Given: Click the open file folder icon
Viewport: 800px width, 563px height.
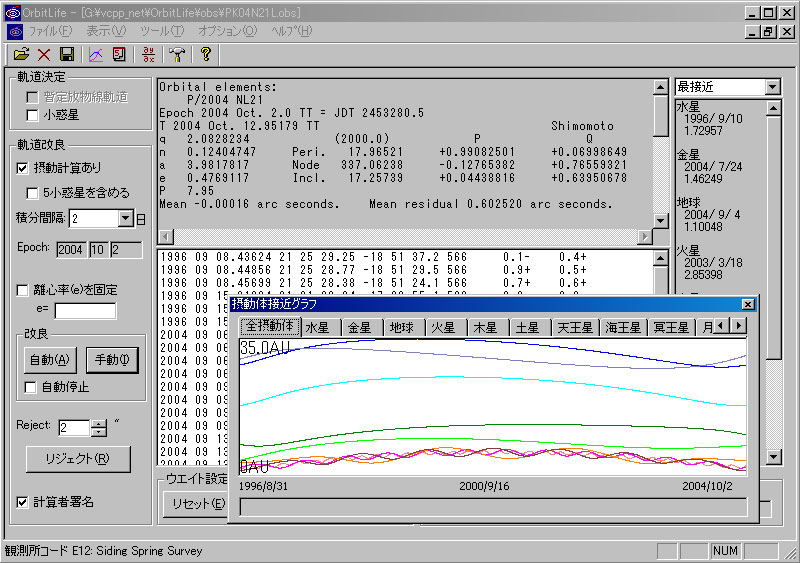Looking at the screenshot, I should 20,54.
